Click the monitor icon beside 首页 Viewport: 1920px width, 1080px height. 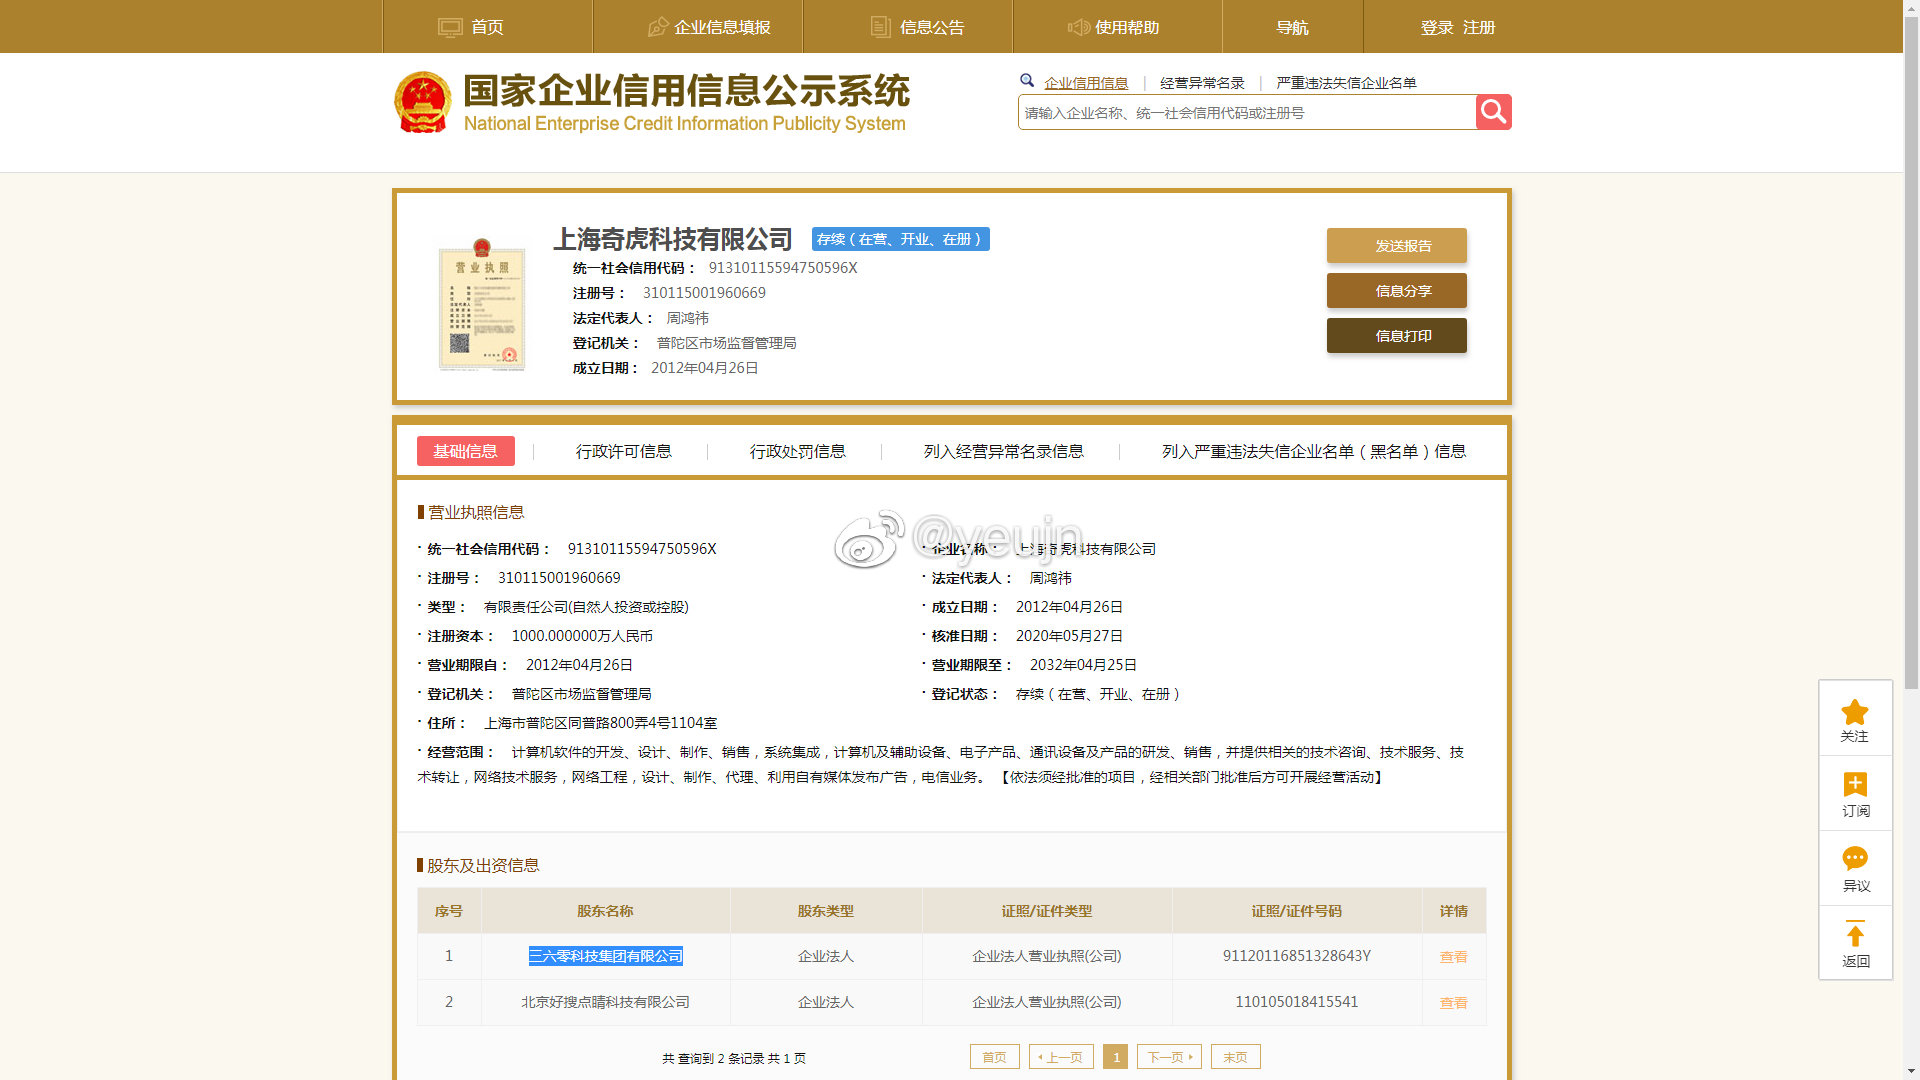(x=450, y=27)
